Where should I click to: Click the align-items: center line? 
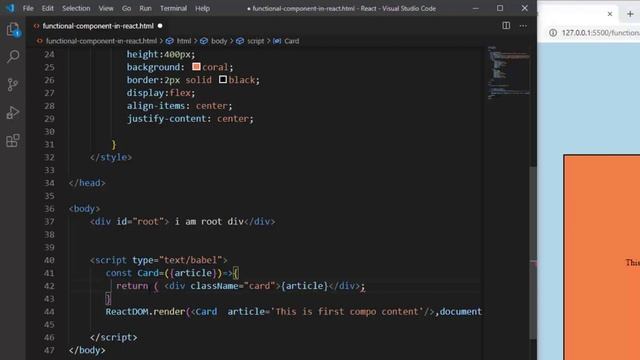click(179, 106)
